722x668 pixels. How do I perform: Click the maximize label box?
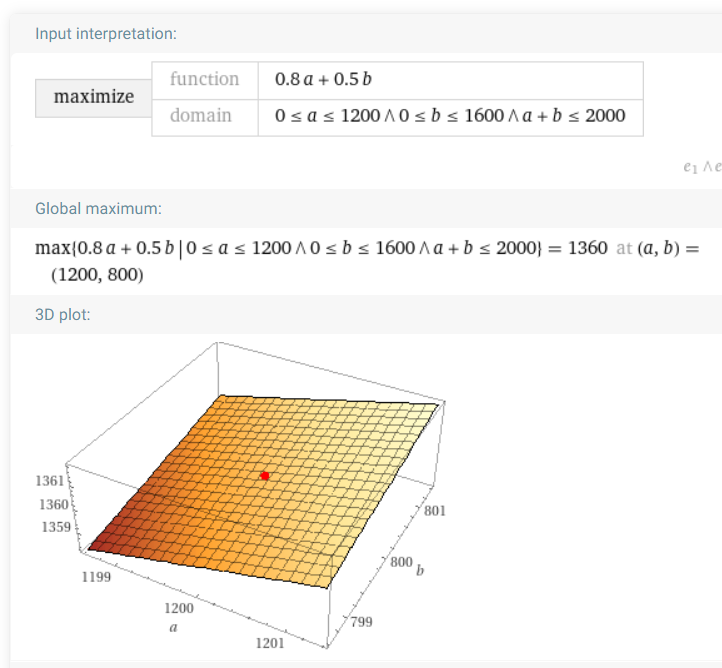tap(94, 98)
